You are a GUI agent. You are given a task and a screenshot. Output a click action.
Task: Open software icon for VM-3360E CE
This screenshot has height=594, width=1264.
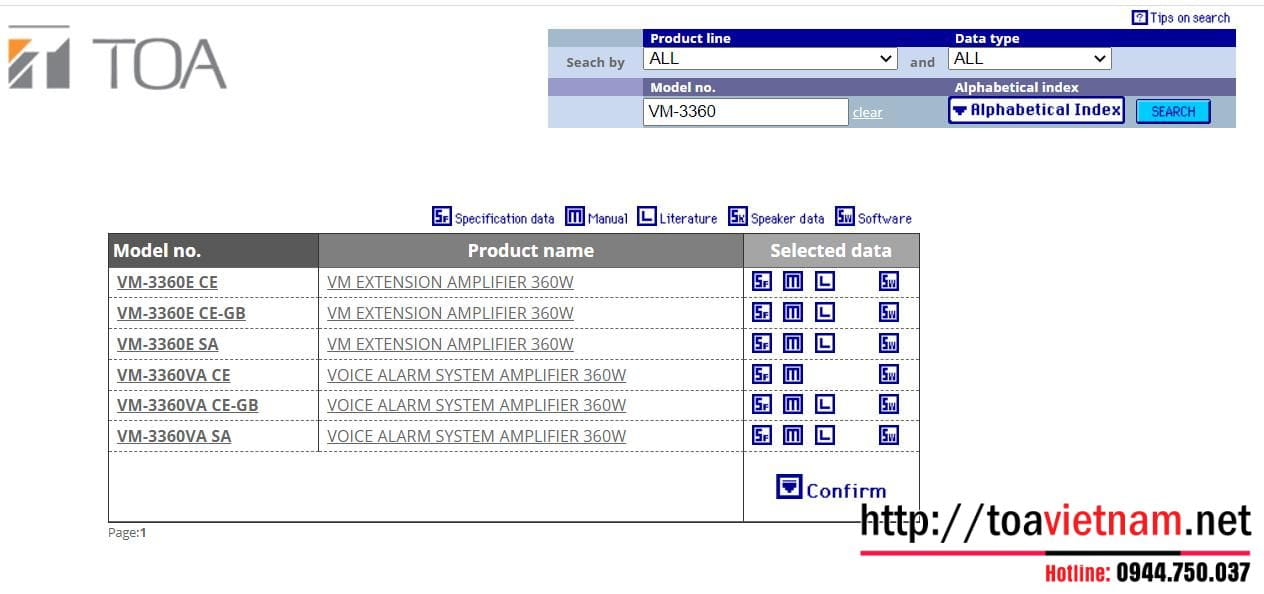(x=889, y=282)
